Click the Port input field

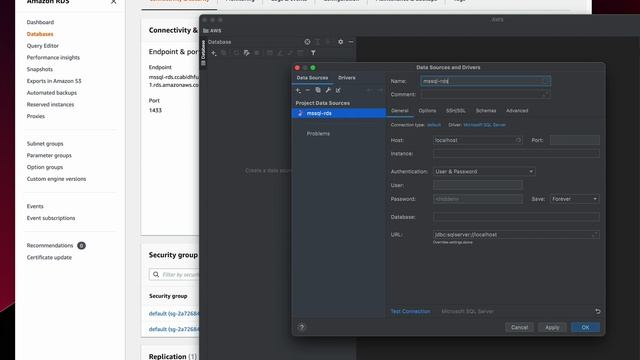pyautogui.click(x=574, y=140)
